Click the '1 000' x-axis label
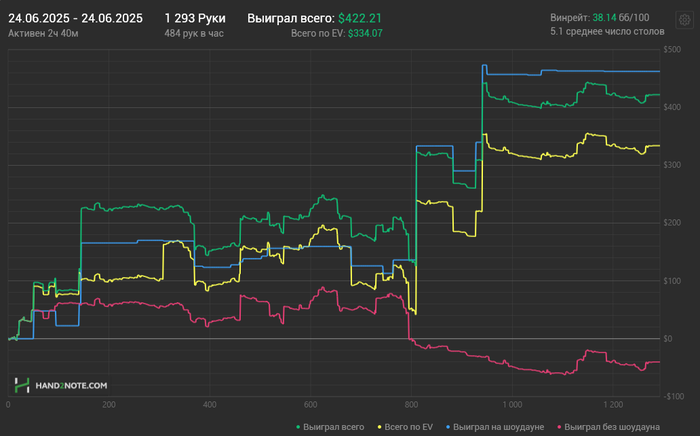 click(x=512, y=405)
